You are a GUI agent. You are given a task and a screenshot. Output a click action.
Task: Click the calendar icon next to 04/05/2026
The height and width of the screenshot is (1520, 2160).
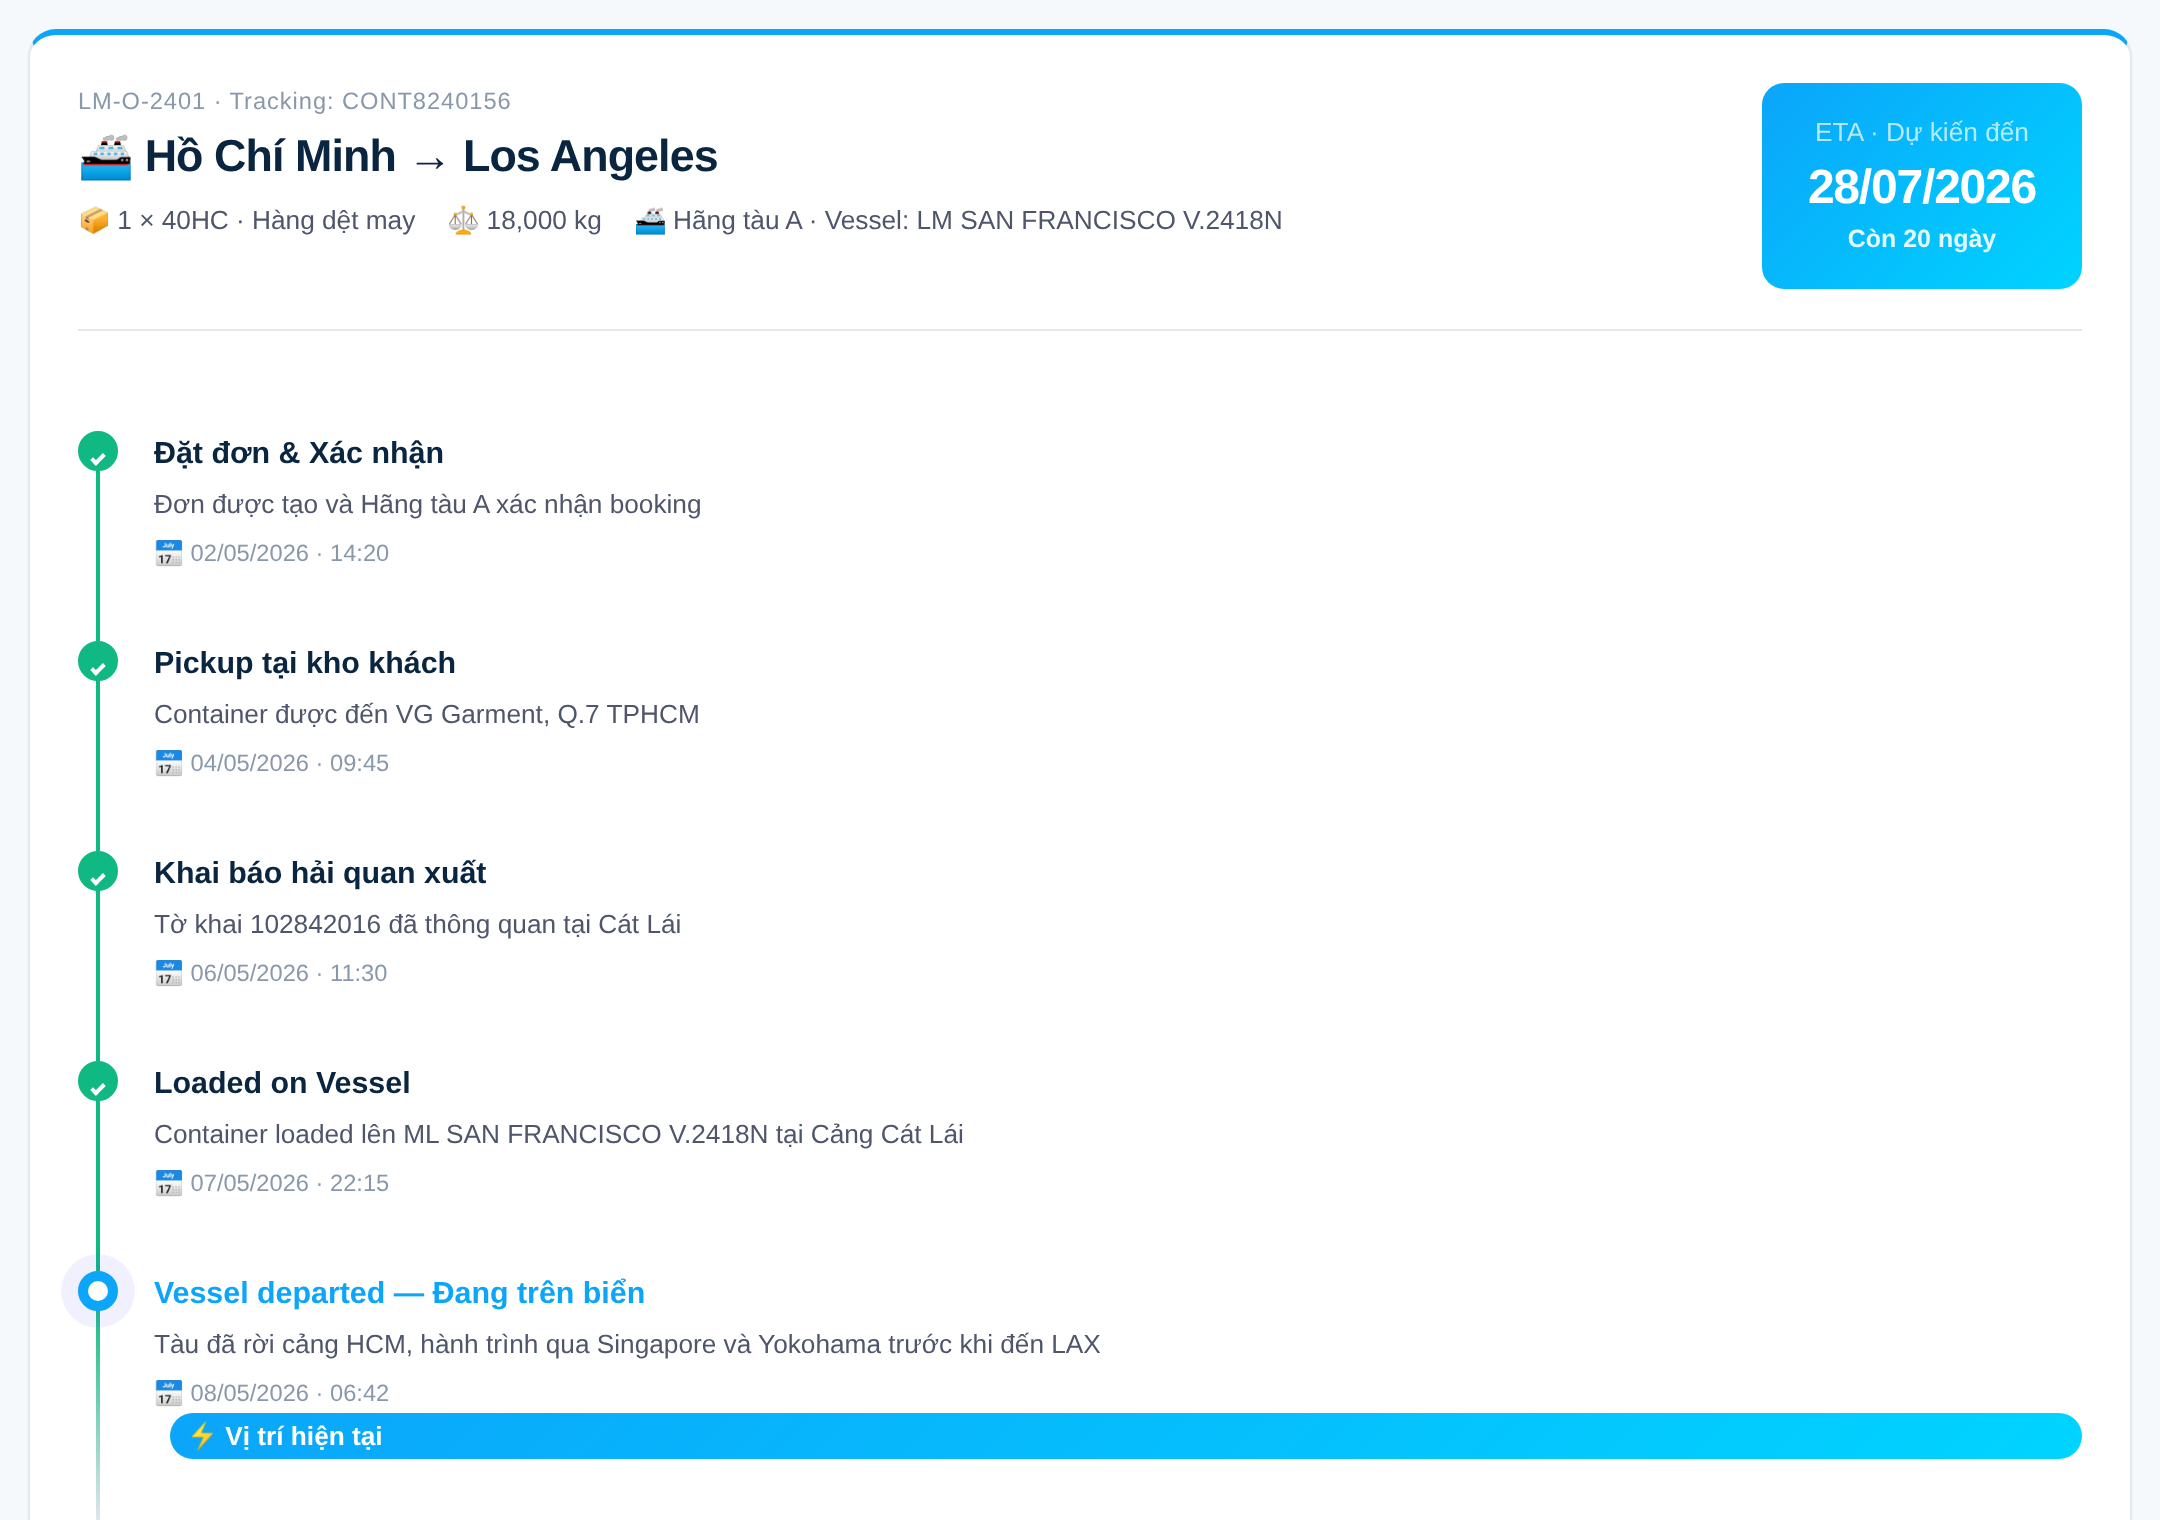tap(168, 763)
